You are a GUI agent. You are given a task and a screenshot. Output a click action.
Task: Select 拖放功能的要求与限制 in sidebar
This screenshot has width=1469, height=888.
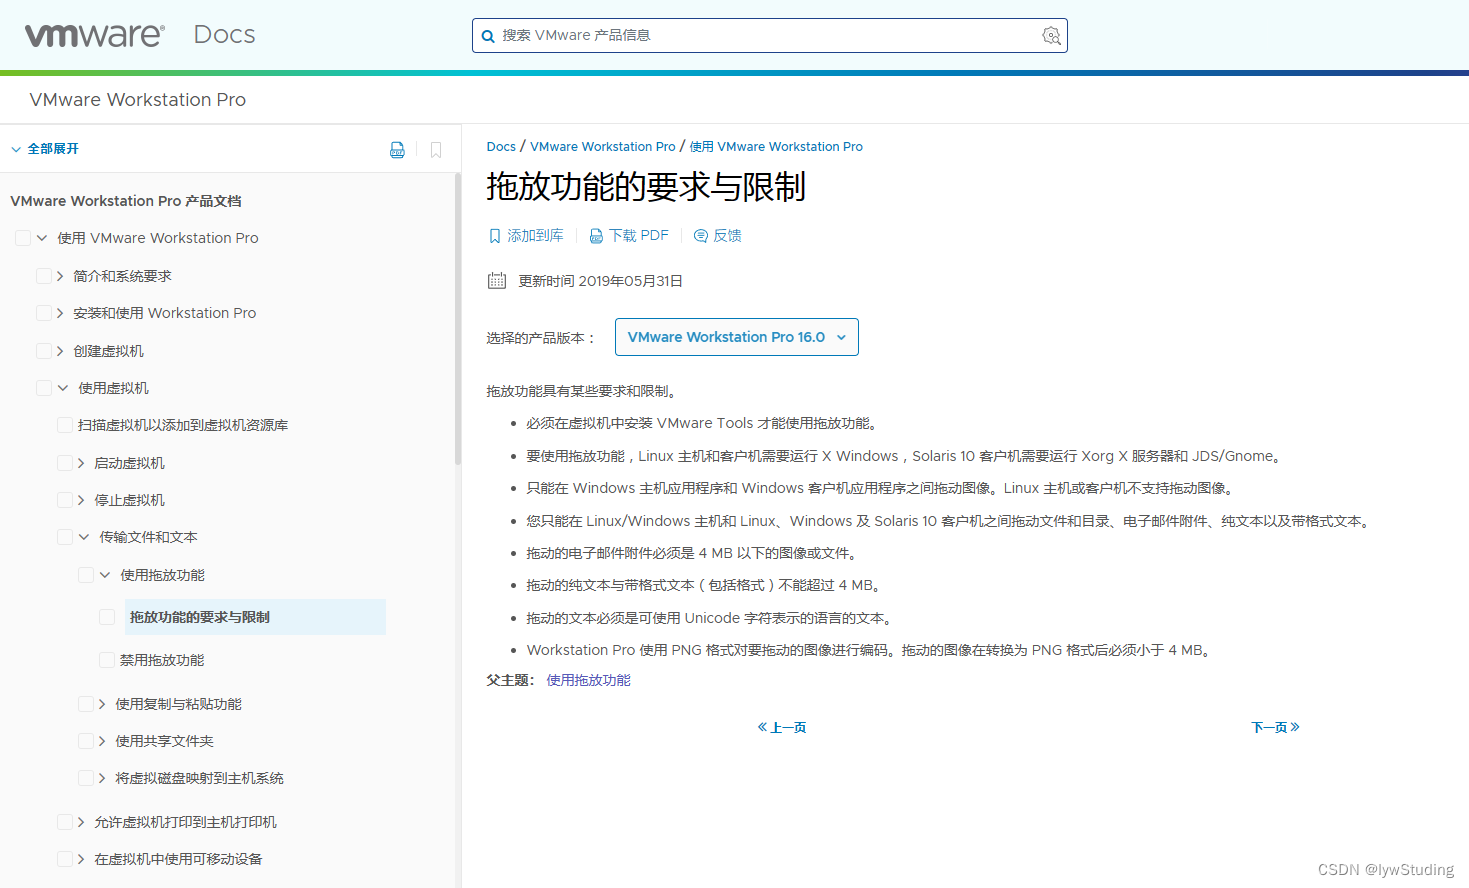click(255, 617)
